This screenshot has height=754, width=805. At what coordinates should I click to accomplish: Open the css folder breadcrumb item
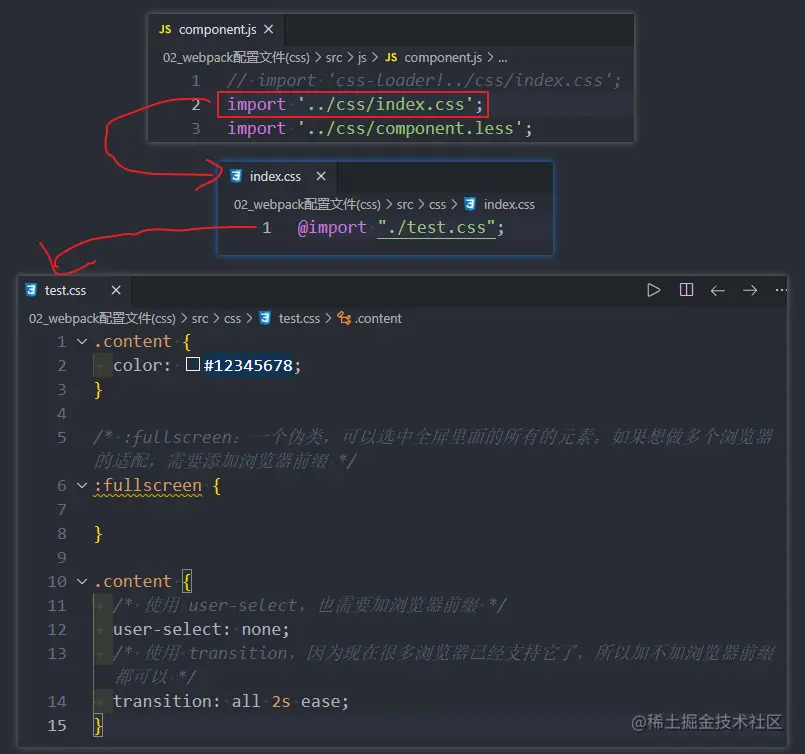(x=233, y=318)
